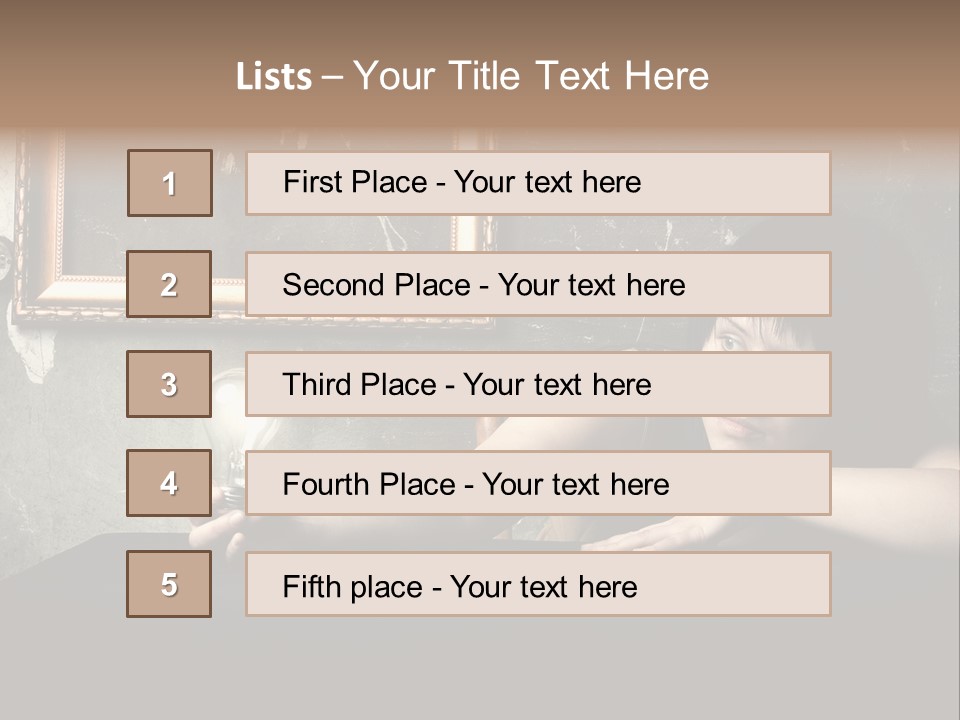Viewport: 960px width, 720px height.
Task: Click the First Place text bar
Action: point(538,183)
